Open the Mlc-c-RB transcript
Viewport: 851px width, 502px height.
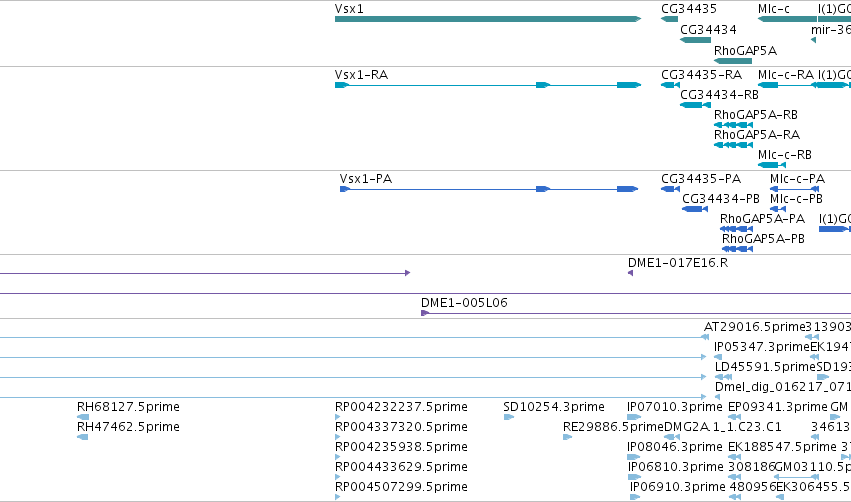tap(772, 165)
